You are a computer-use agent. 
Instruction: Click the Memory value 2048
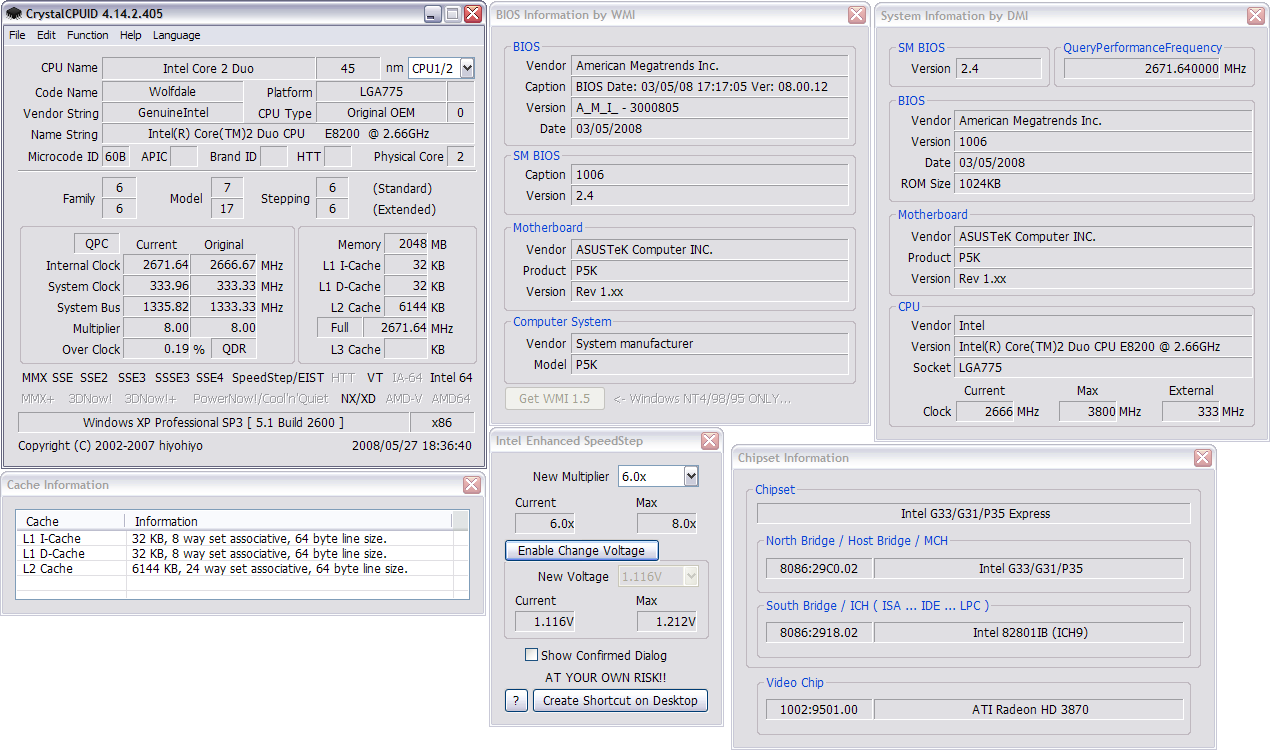406,244
